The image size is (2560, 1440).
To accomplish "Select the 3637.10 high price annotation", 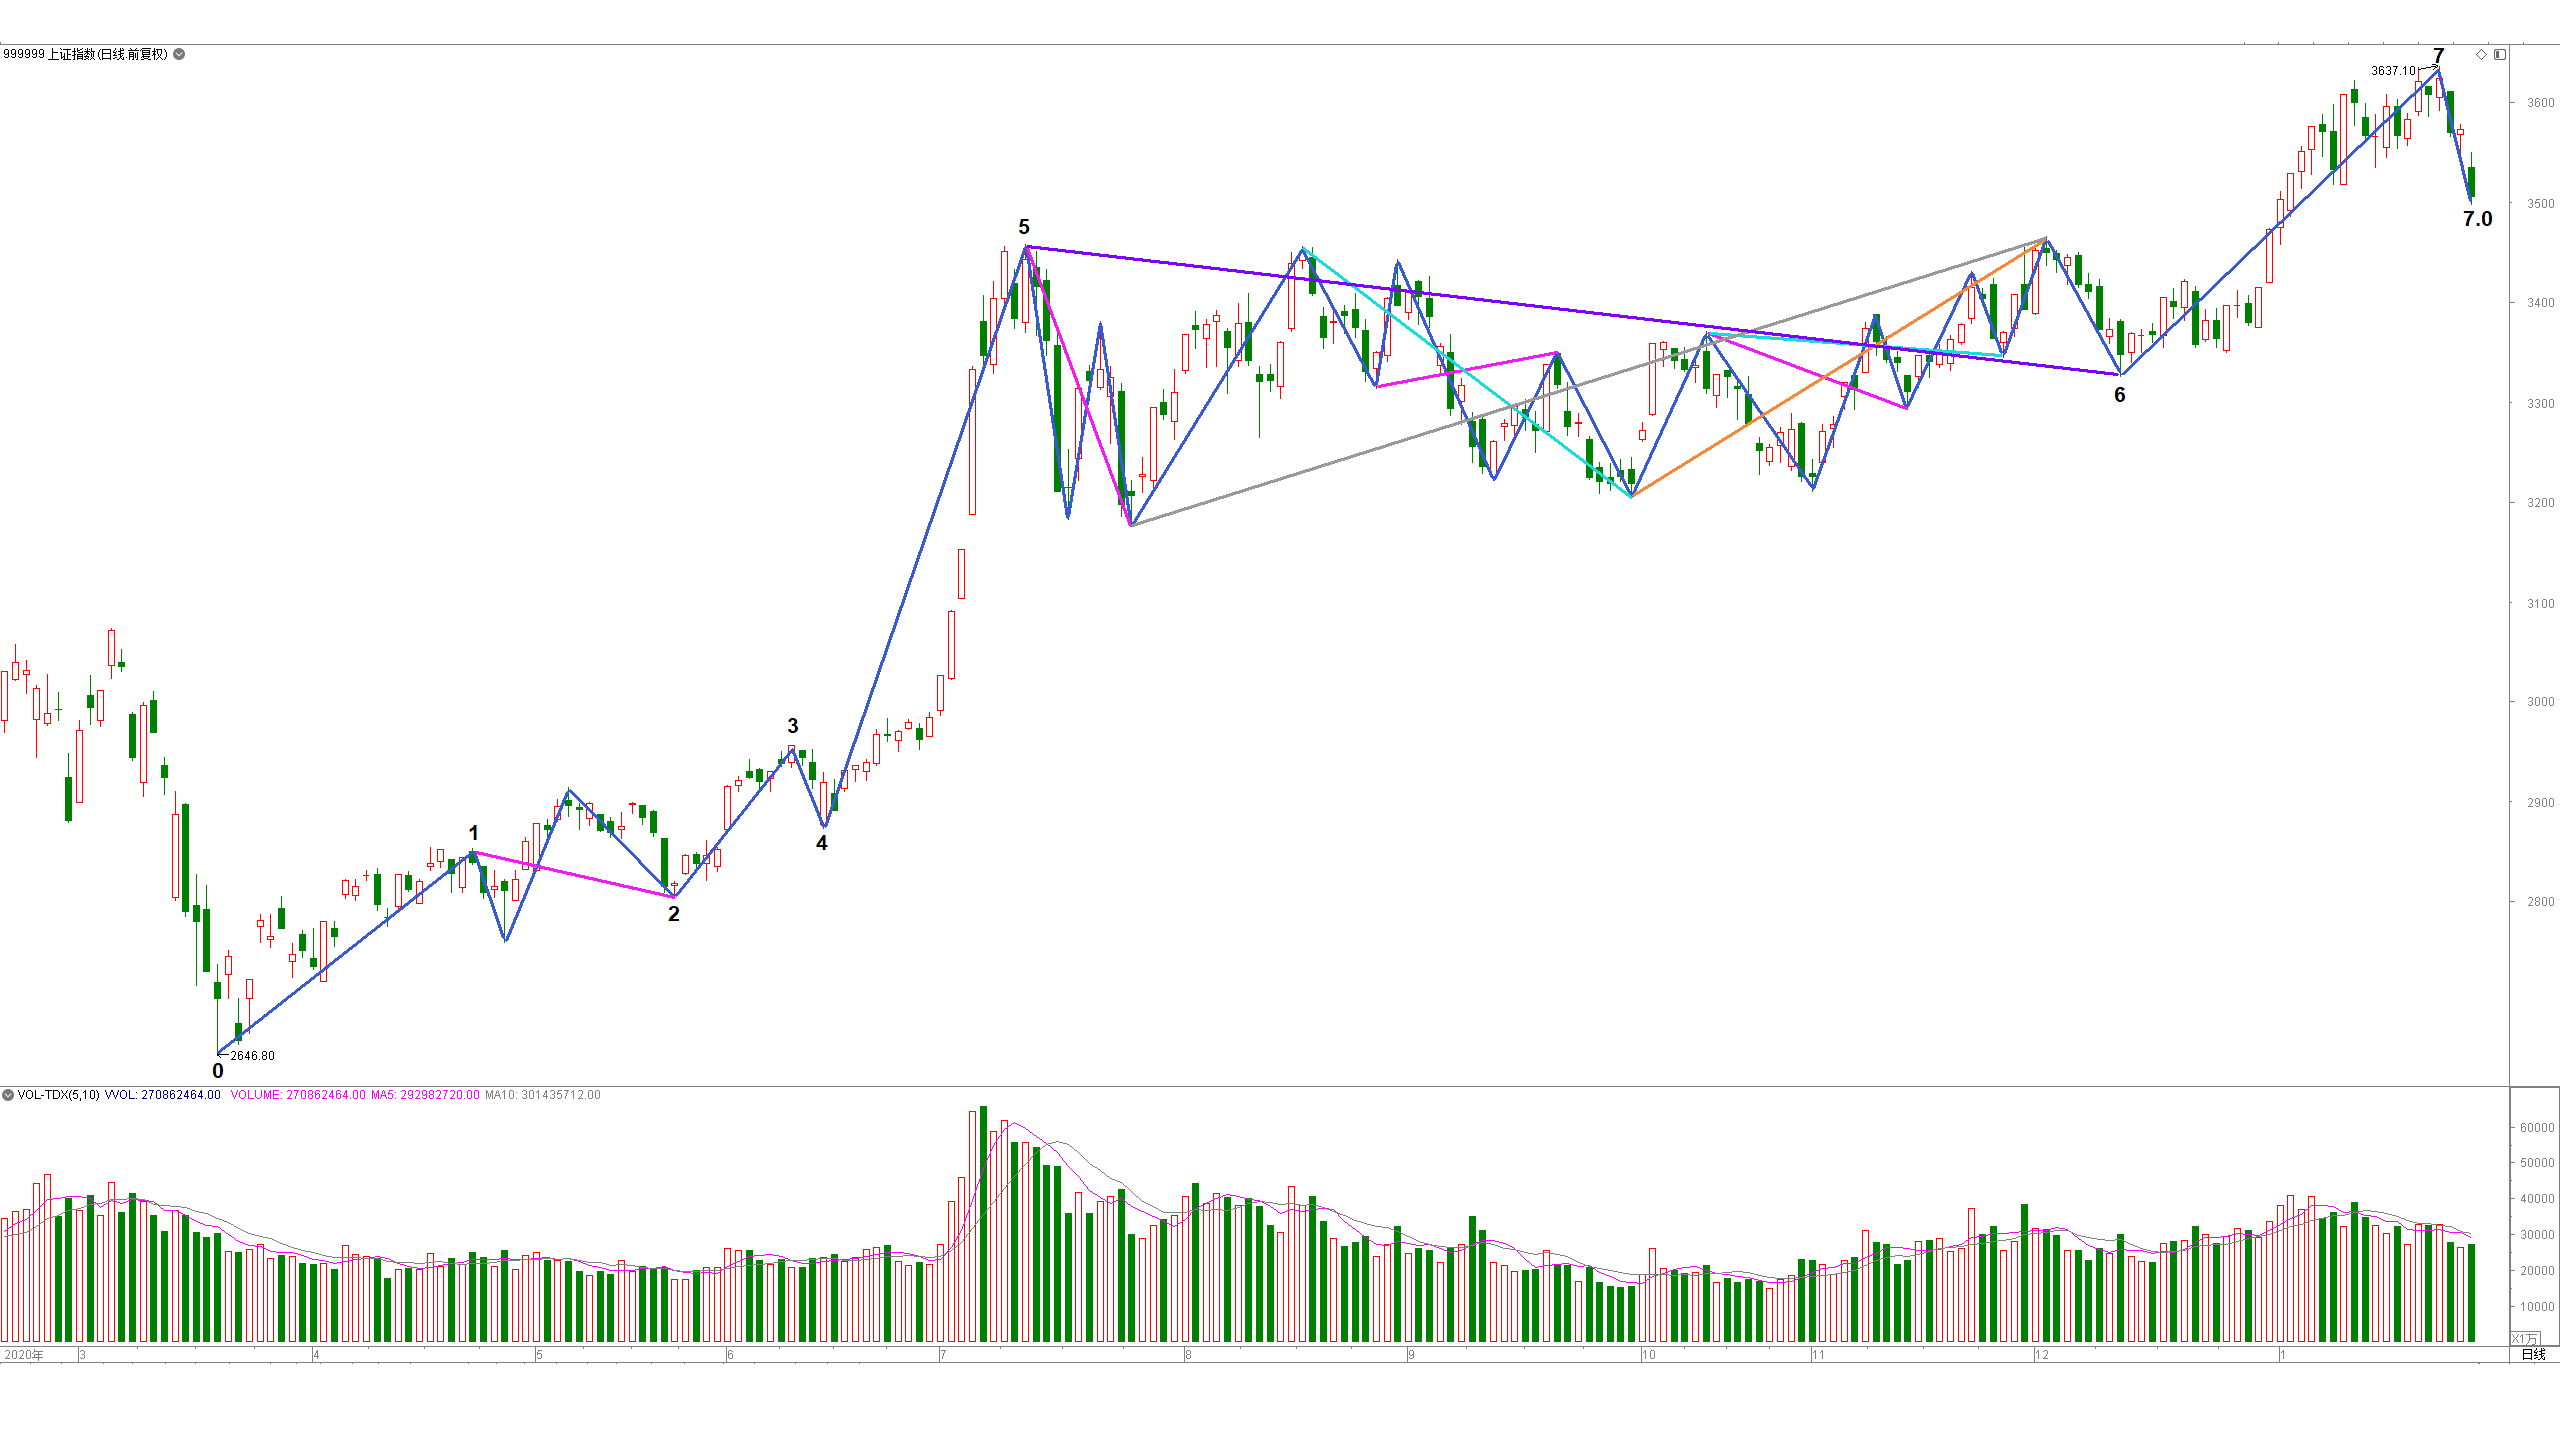I will (x=2393, y=71).
